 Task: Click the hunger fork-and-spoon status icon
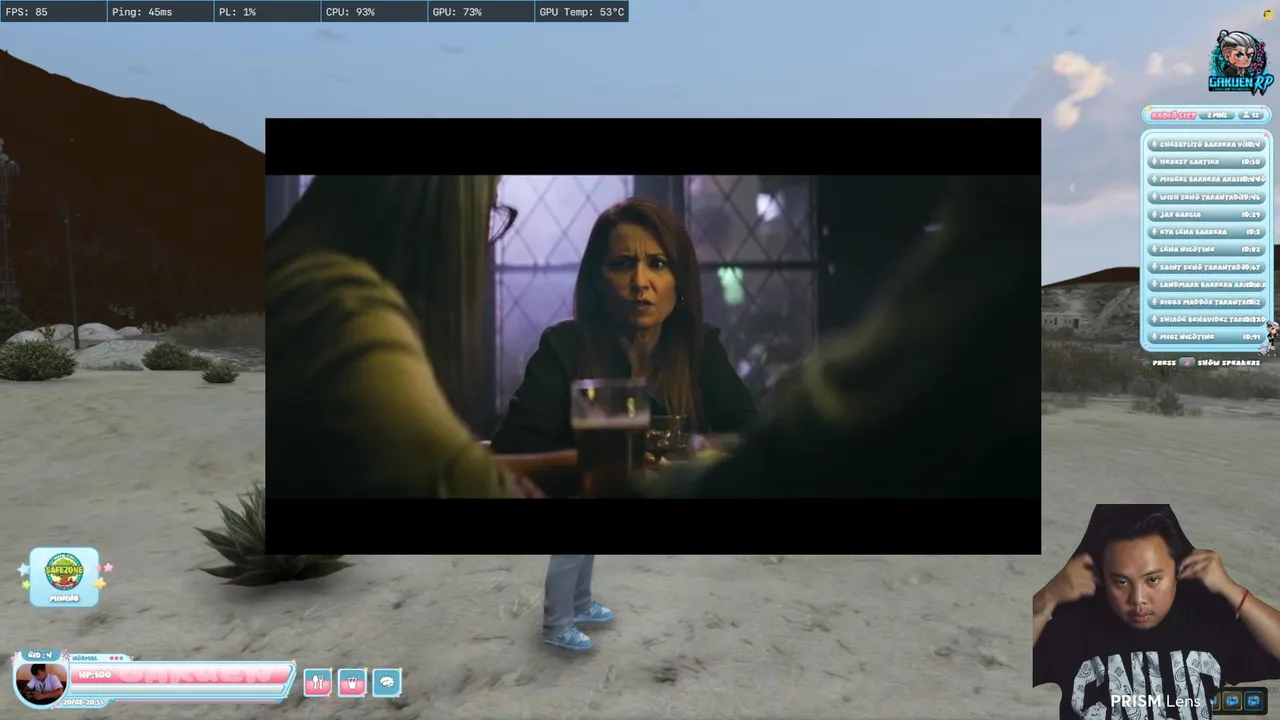tap(317, 683)
